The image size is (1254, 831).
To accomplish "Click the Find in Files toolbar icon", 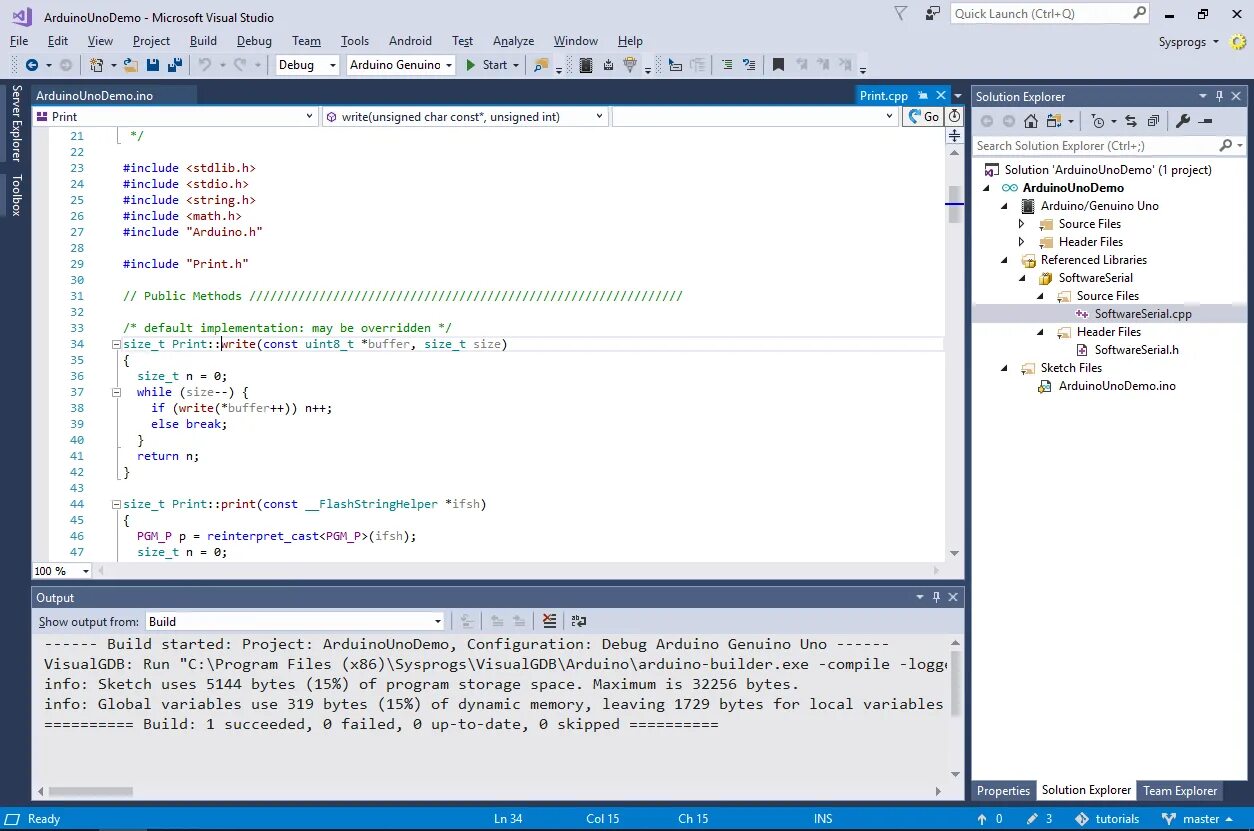I will click(541, 65).
